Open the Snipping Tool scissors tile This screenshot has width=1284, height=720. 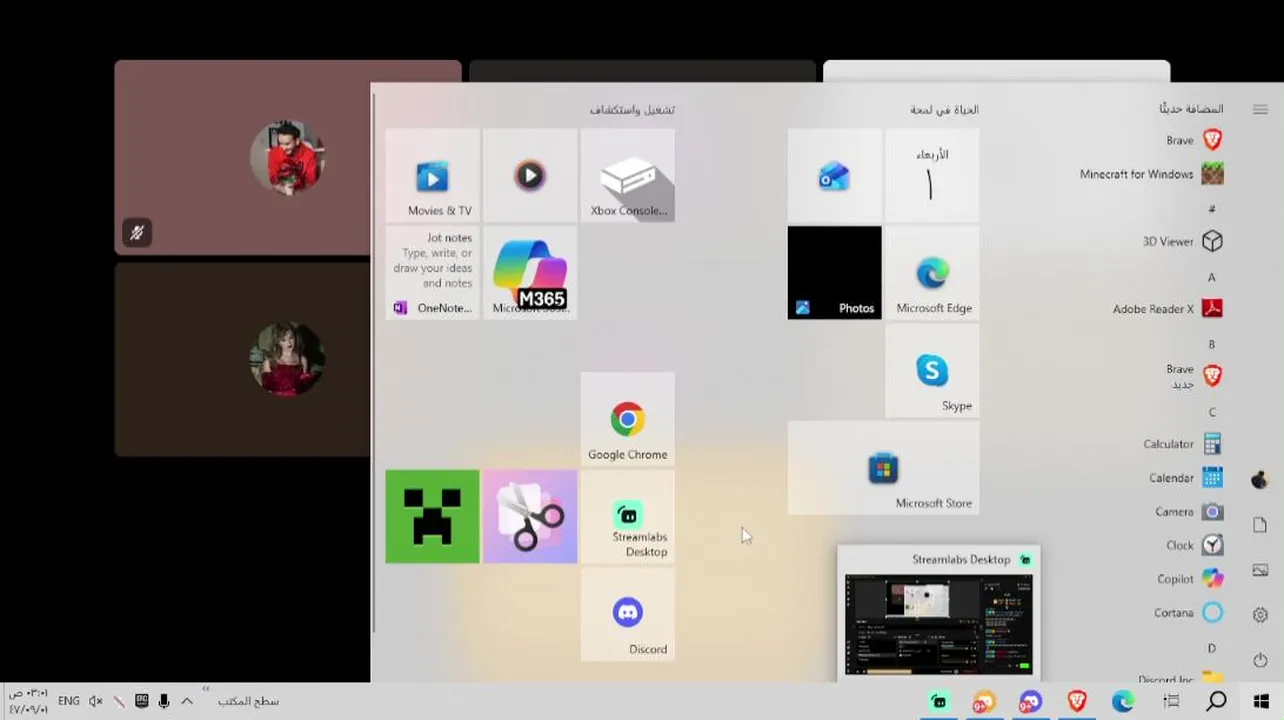coord(530,517)
